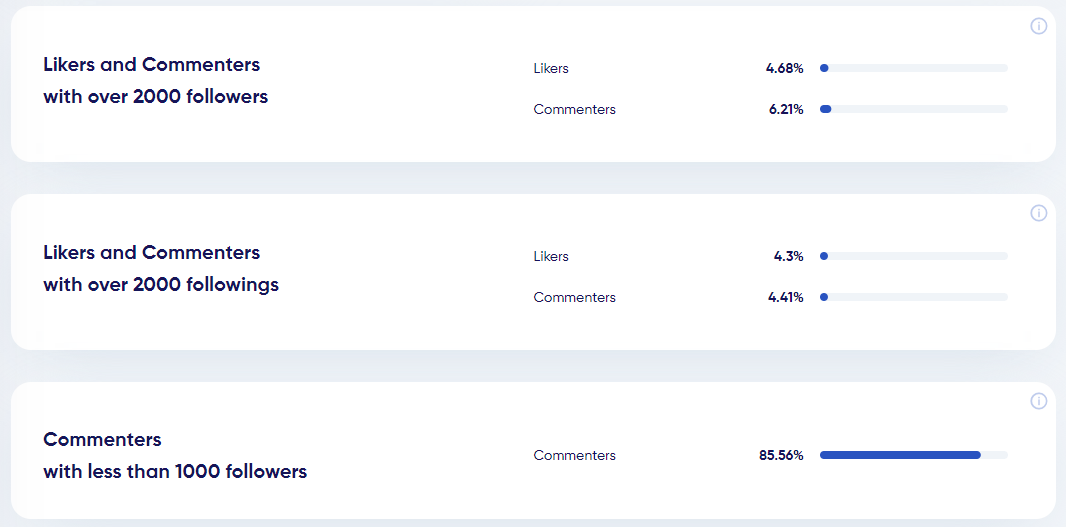
Task: Select the 6.21% percentage value
Action: tap(786, 109)
